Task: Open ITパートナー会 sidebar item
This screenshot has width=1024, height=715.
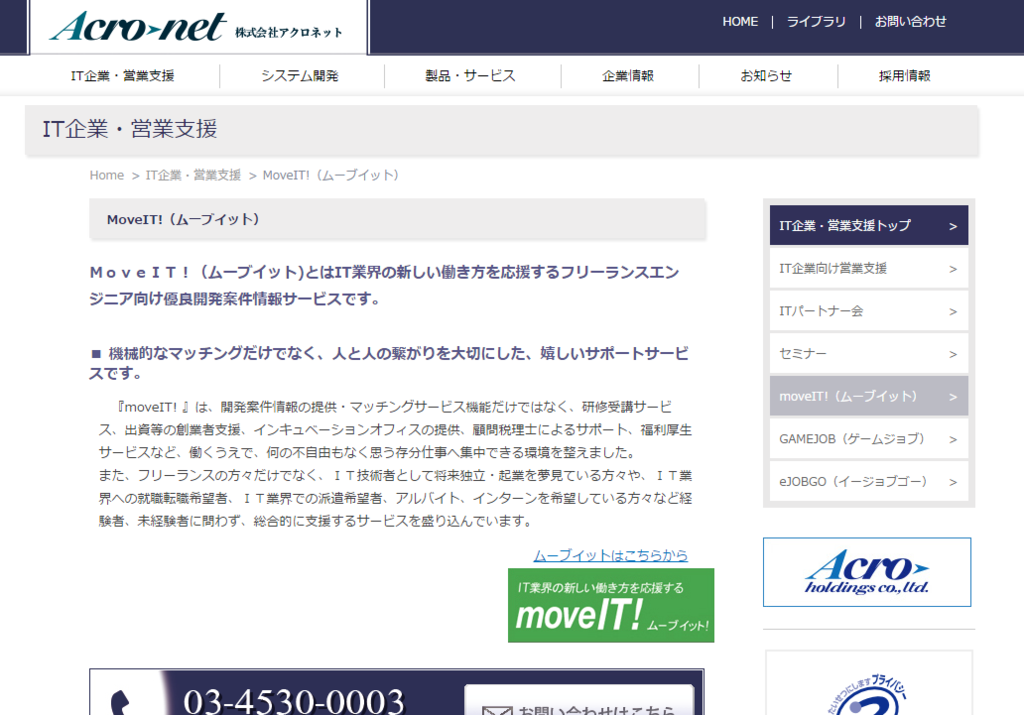Action: click(x=869, y=311)
